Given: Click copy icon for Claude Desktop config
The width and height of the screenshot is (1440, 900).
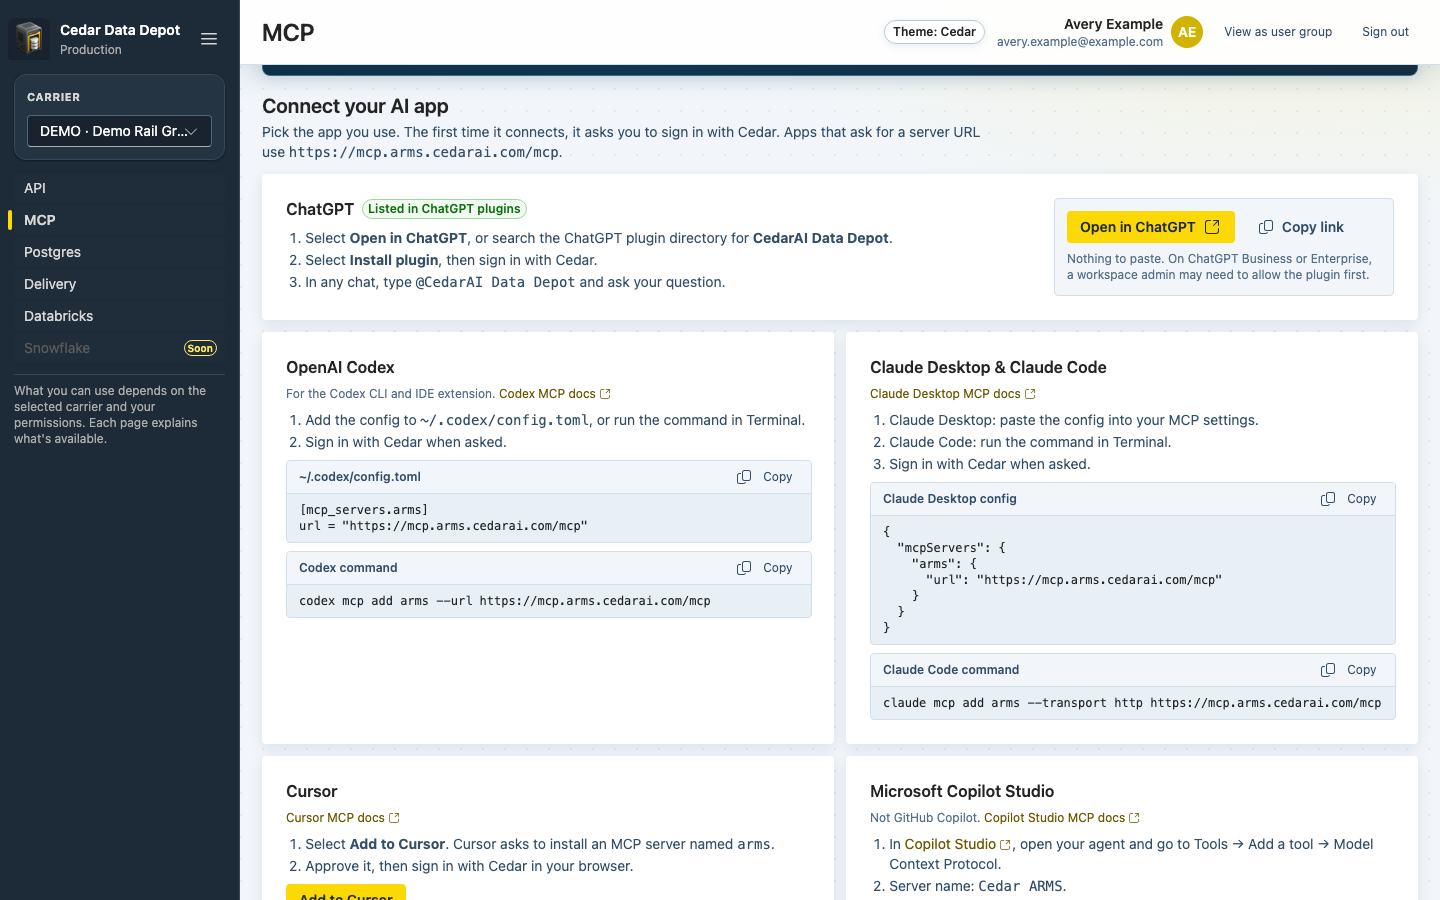Looking at the screenshot, I should pyautogui.click(x=1328, y=499).
